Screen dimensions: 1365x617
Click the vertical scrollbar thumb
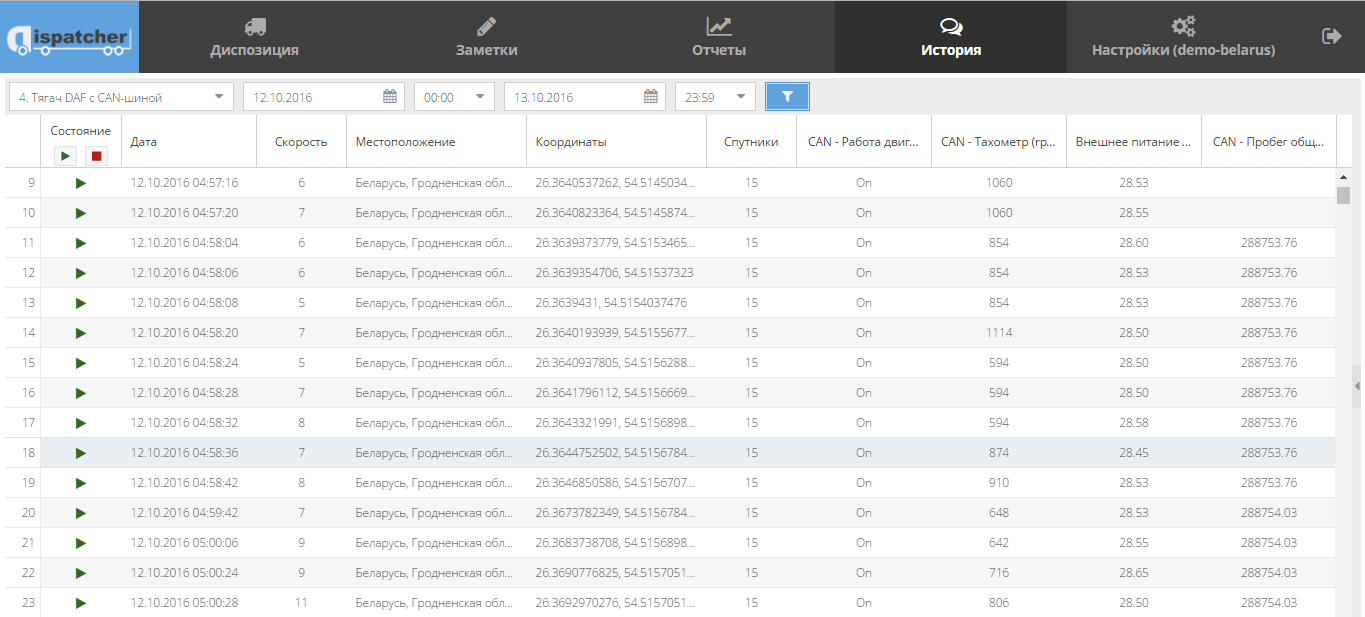1343,195
